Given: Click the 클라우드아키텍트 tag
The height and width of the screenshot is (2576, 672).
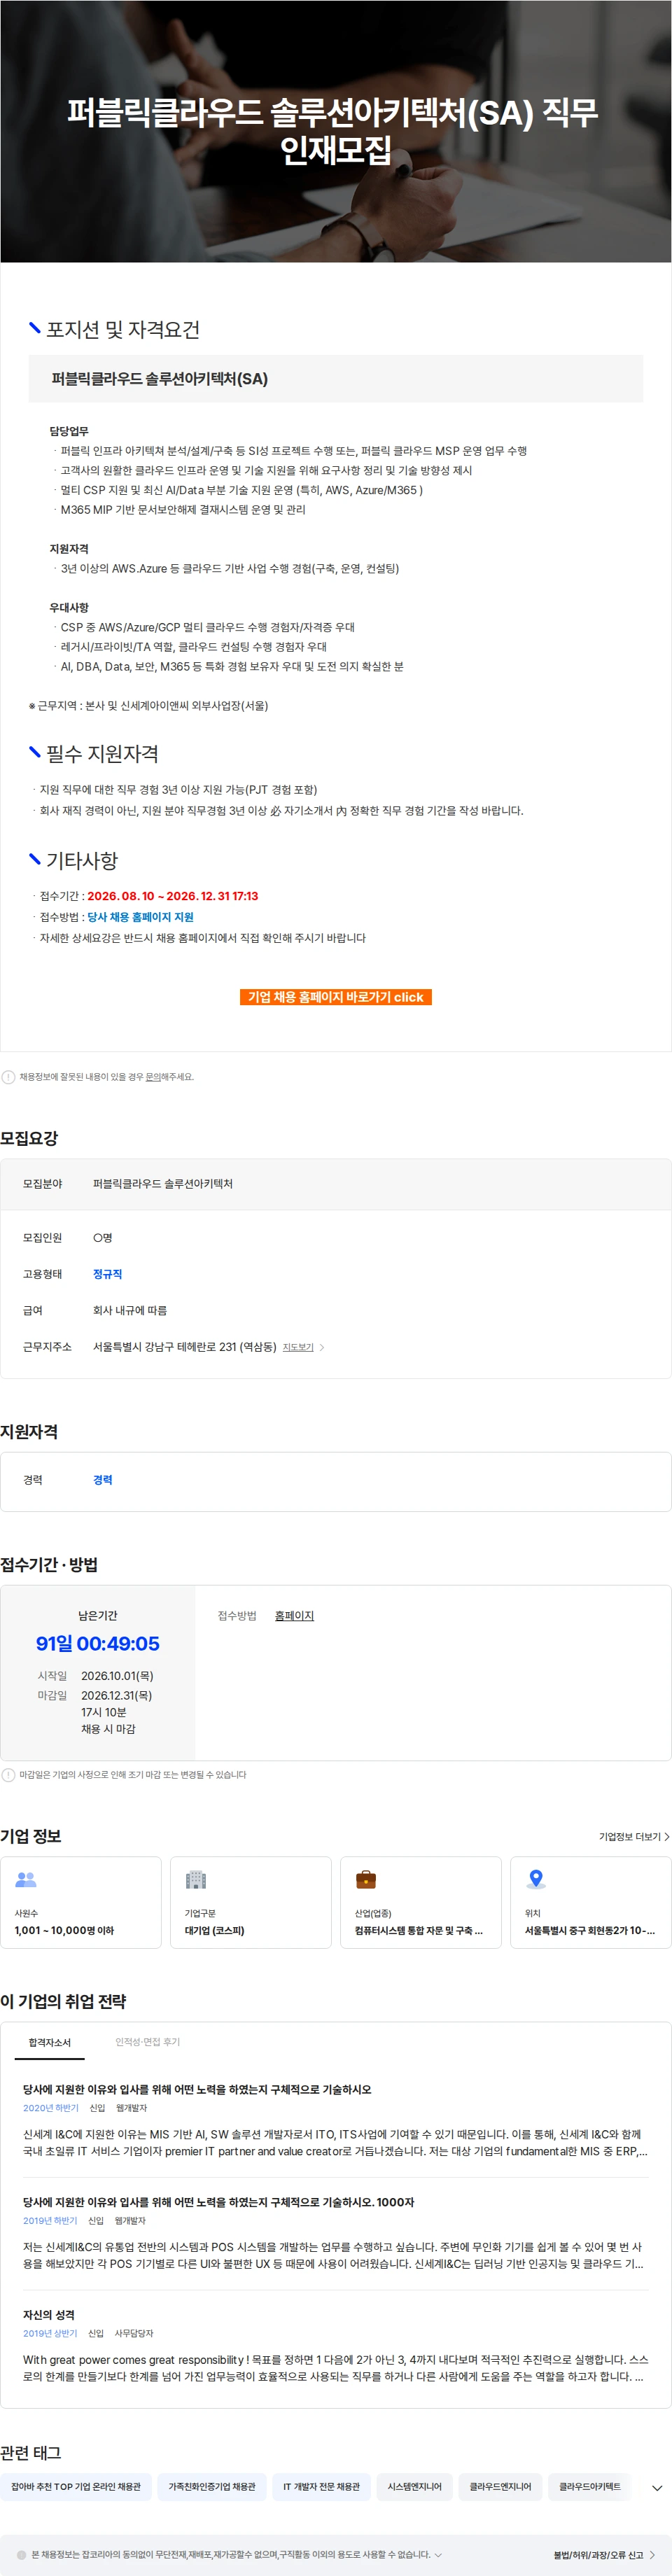Looking at the screenshot, I should click(590, 2487).
